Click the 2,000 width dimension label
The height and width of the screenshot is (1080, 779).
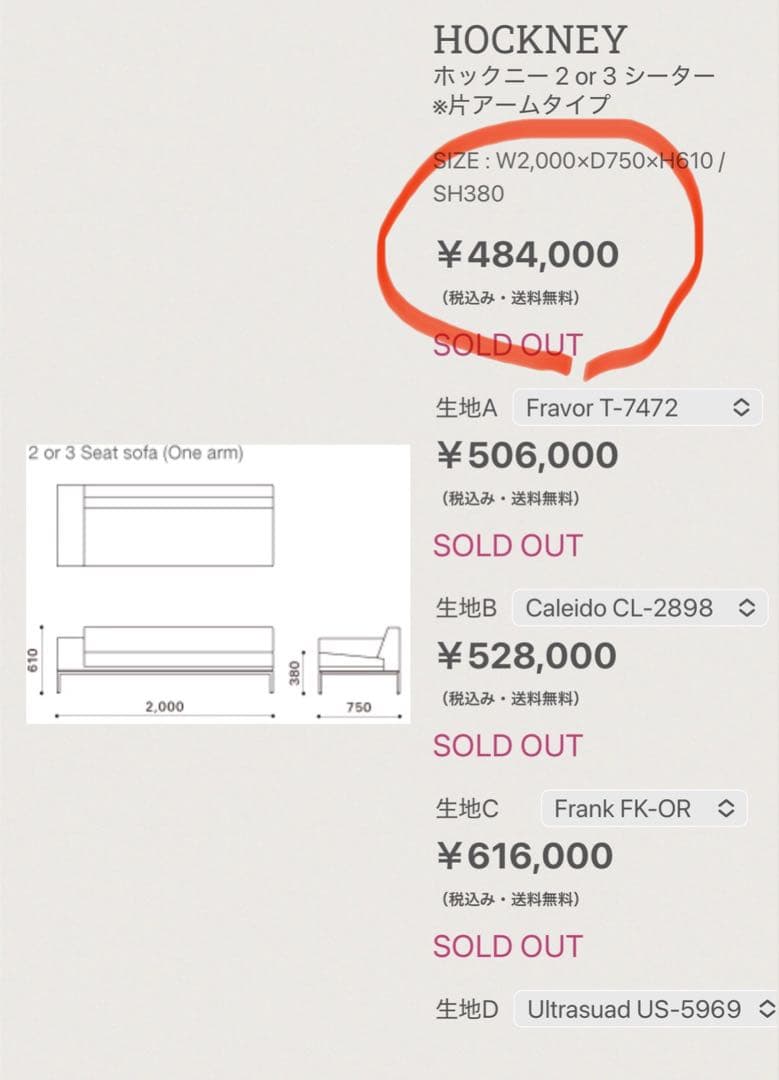tap(164, 706)
